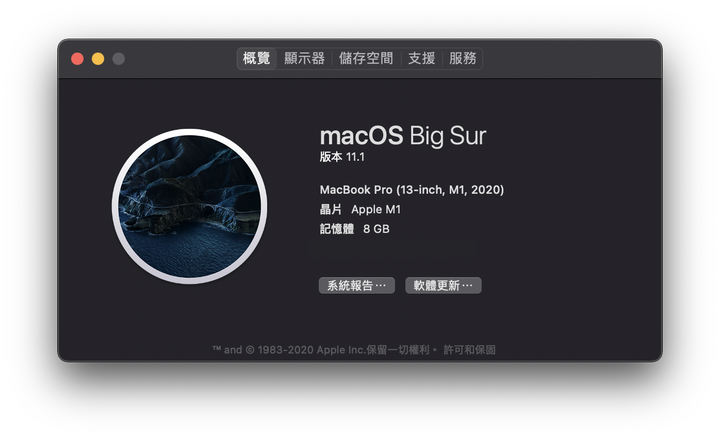The width and height of the screenshot is (720, 438).
Task: Go to the 支援 tab
Action: 422,58
